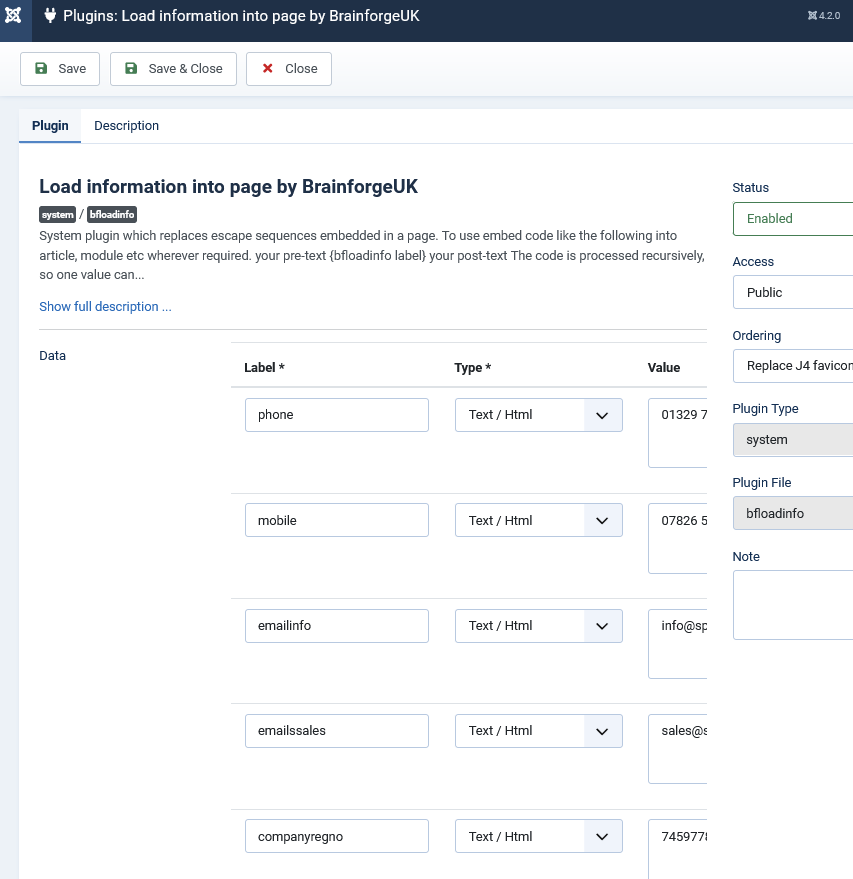Image resolution: width=853 pixels, height=879 pixels.
Task: Click the bfloadinfo badge
Action: point(112,215)
